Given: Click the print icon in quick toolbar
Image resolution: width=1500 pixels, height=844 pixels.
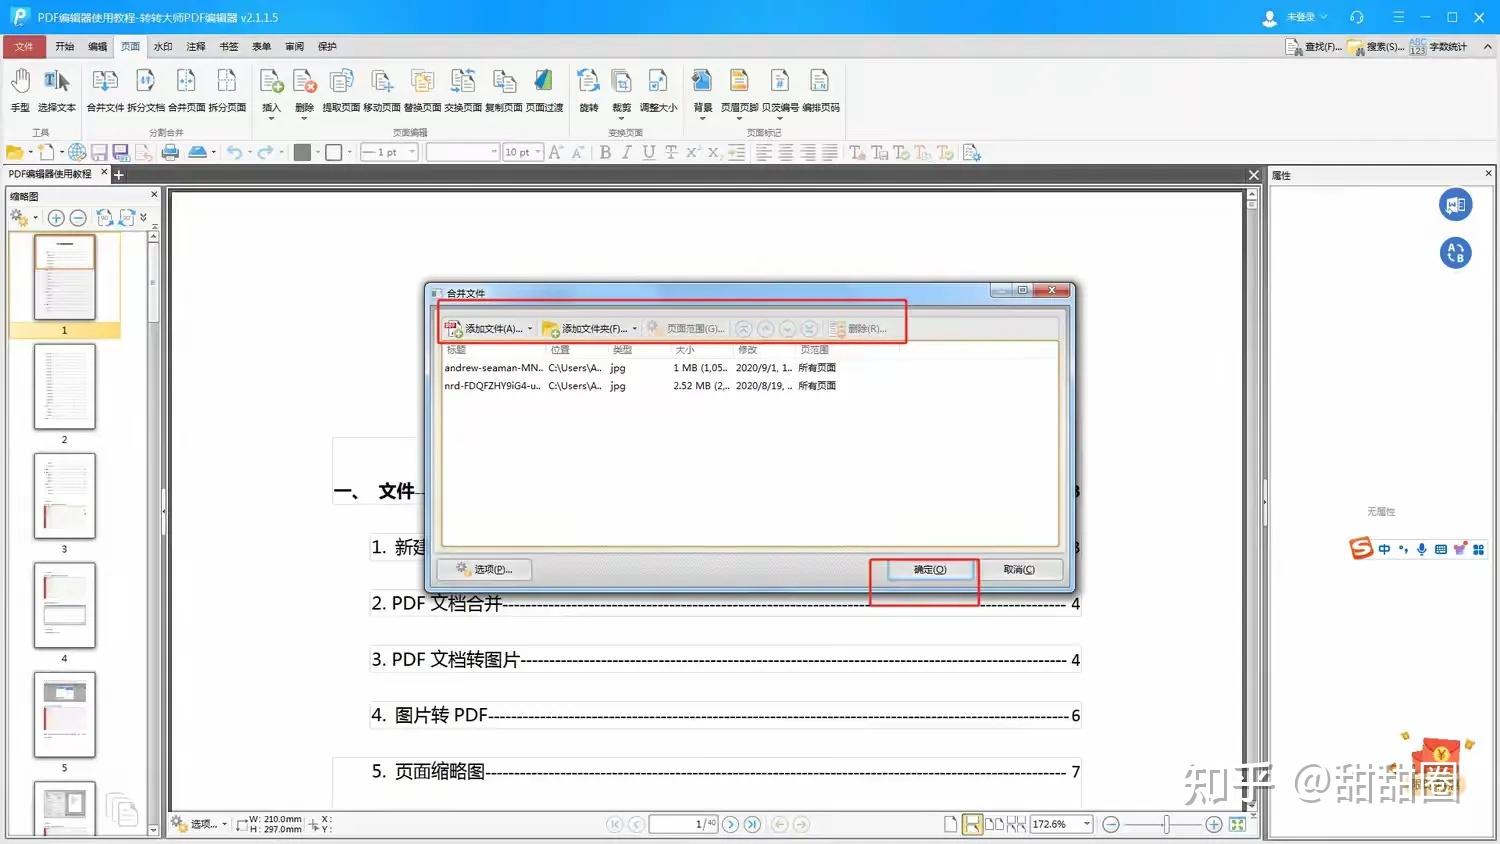Looking at the screenshot, I should 171,152.
